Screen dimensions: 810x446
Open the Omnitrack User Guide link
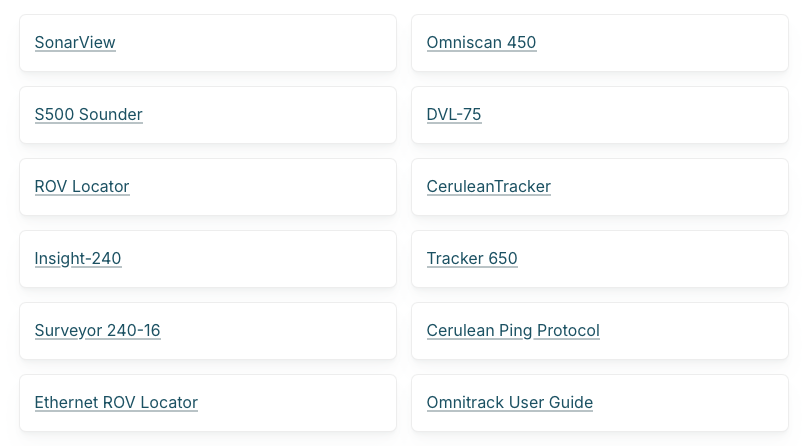point(510,403)
